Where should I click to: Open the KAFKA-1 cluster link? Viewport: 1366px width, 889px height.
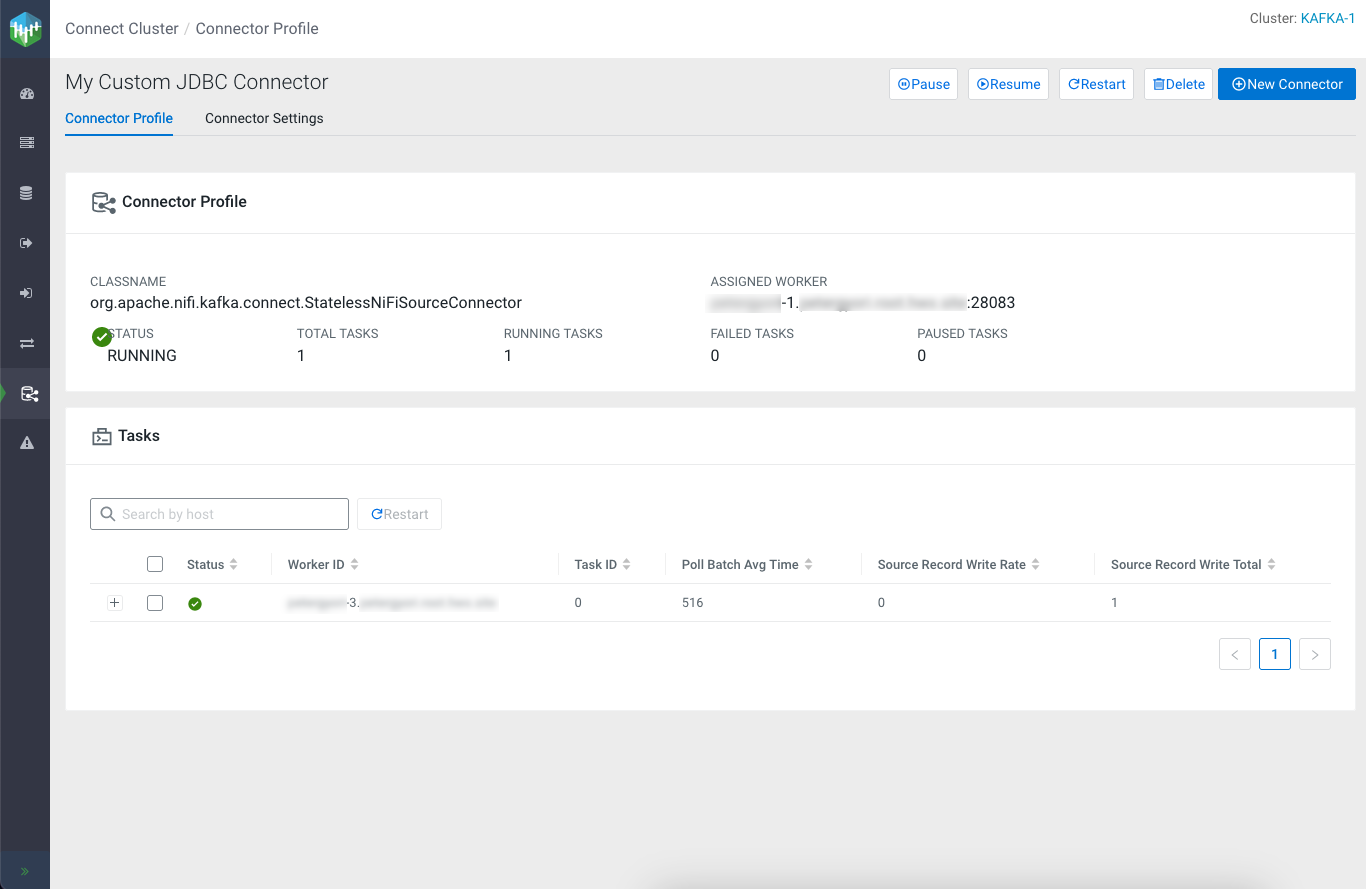tap(1328, 19)
